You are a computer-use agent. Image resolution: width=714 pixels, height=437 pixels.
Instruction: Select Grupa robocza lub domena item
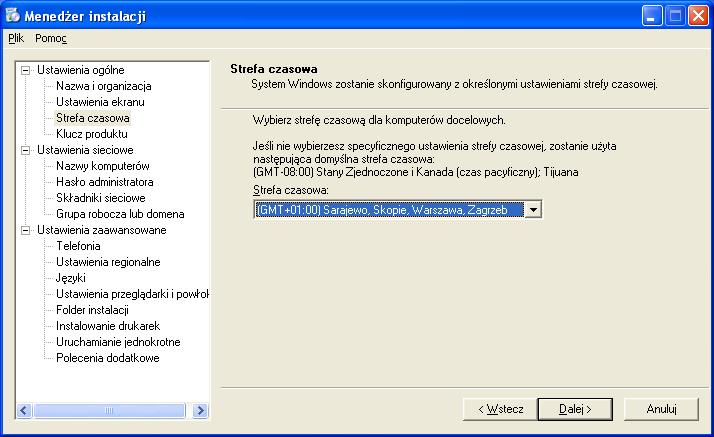tap(120, 214)
